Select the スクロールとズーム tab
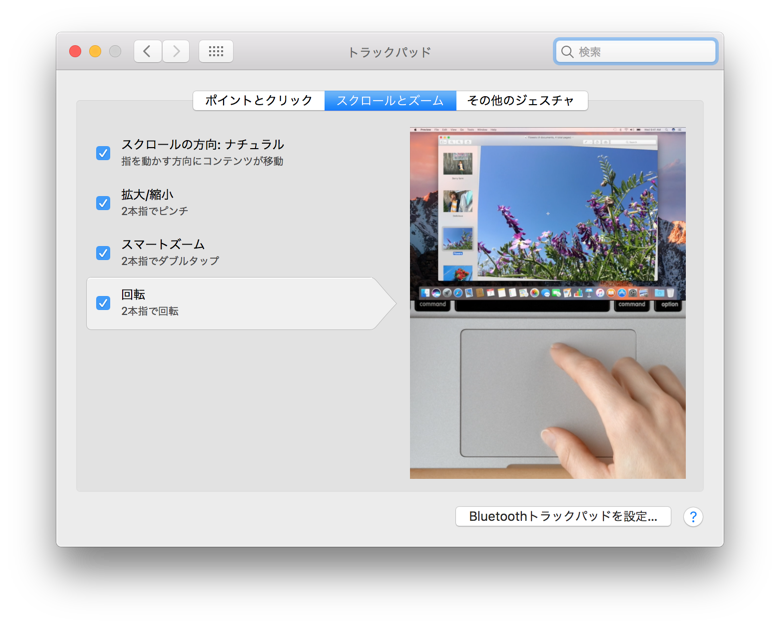The height and width of the screenshot is (627, 780). [x=390, y=101]
